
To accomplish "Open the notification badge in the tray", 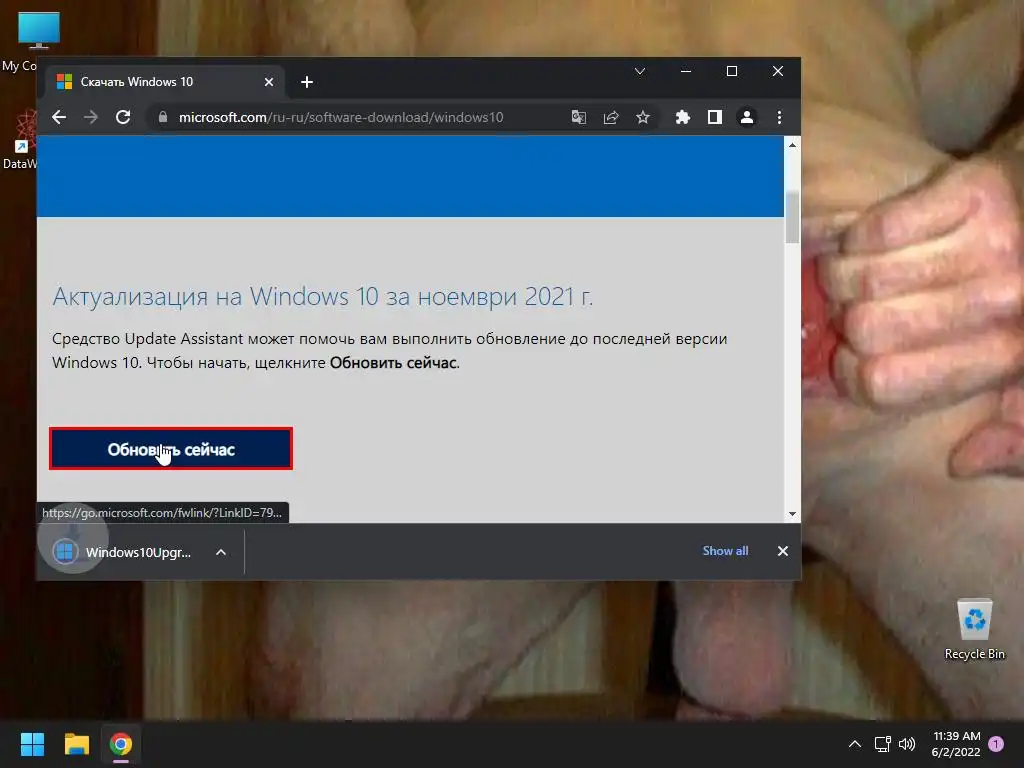I will [x=996, y=744].
